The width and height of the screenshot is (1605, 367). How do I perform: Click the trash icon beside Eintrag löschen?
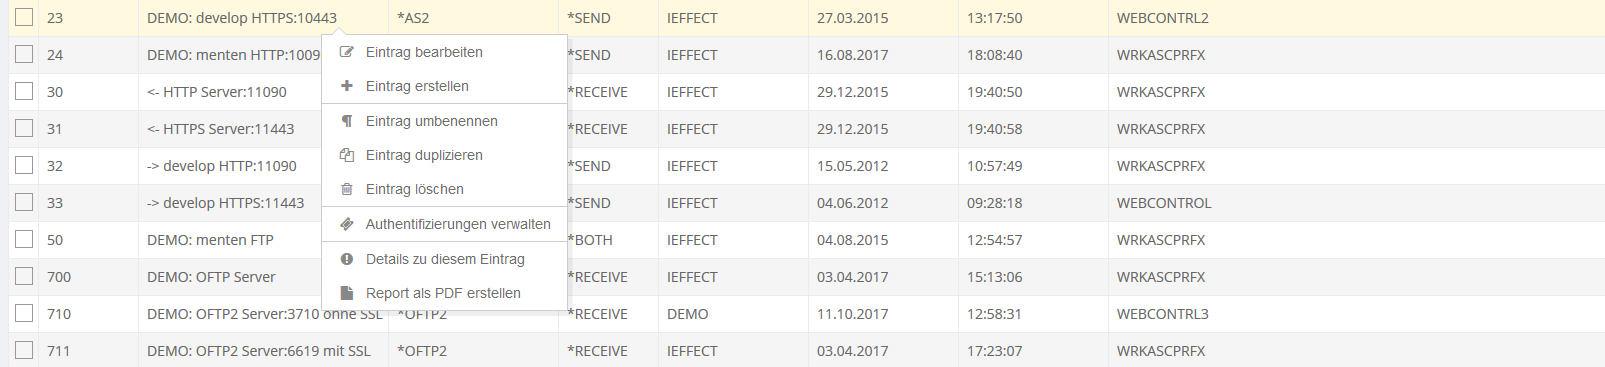(x=347, y=189)
